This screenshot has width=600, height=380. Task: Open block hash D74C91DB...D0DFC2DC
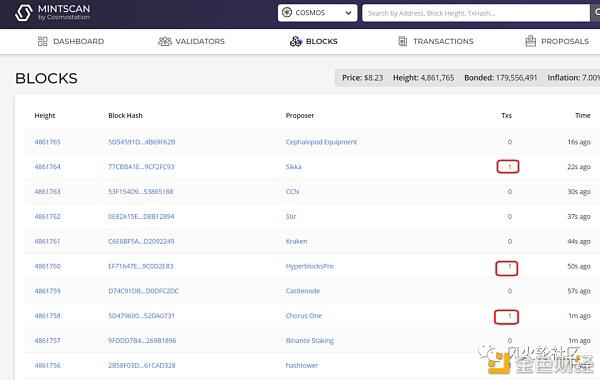[143, 291]
